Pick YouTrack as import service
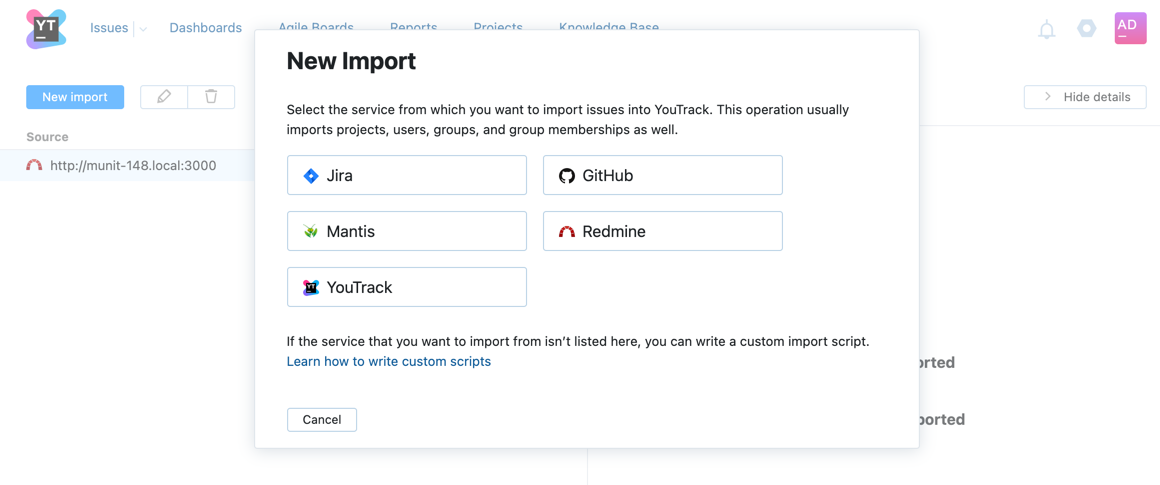The height and width of the screenshot is (485, 1160). pyautogui.click(x=406, y=287)
